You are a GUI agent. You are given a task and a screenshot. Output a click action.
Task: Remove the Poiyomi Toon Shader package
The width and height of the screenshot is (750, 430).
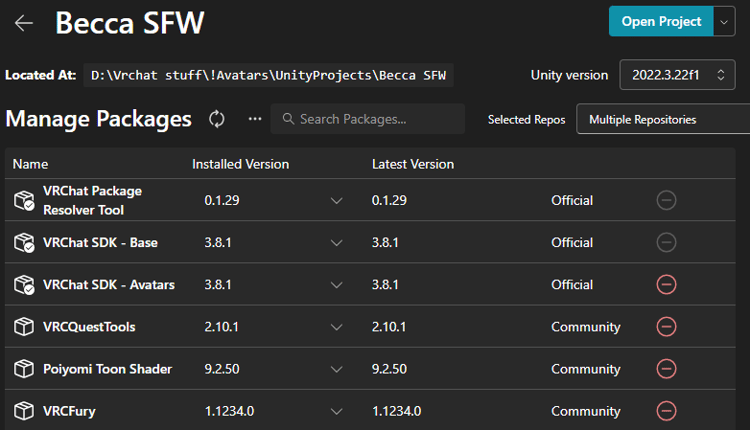[x=666, y=369]
